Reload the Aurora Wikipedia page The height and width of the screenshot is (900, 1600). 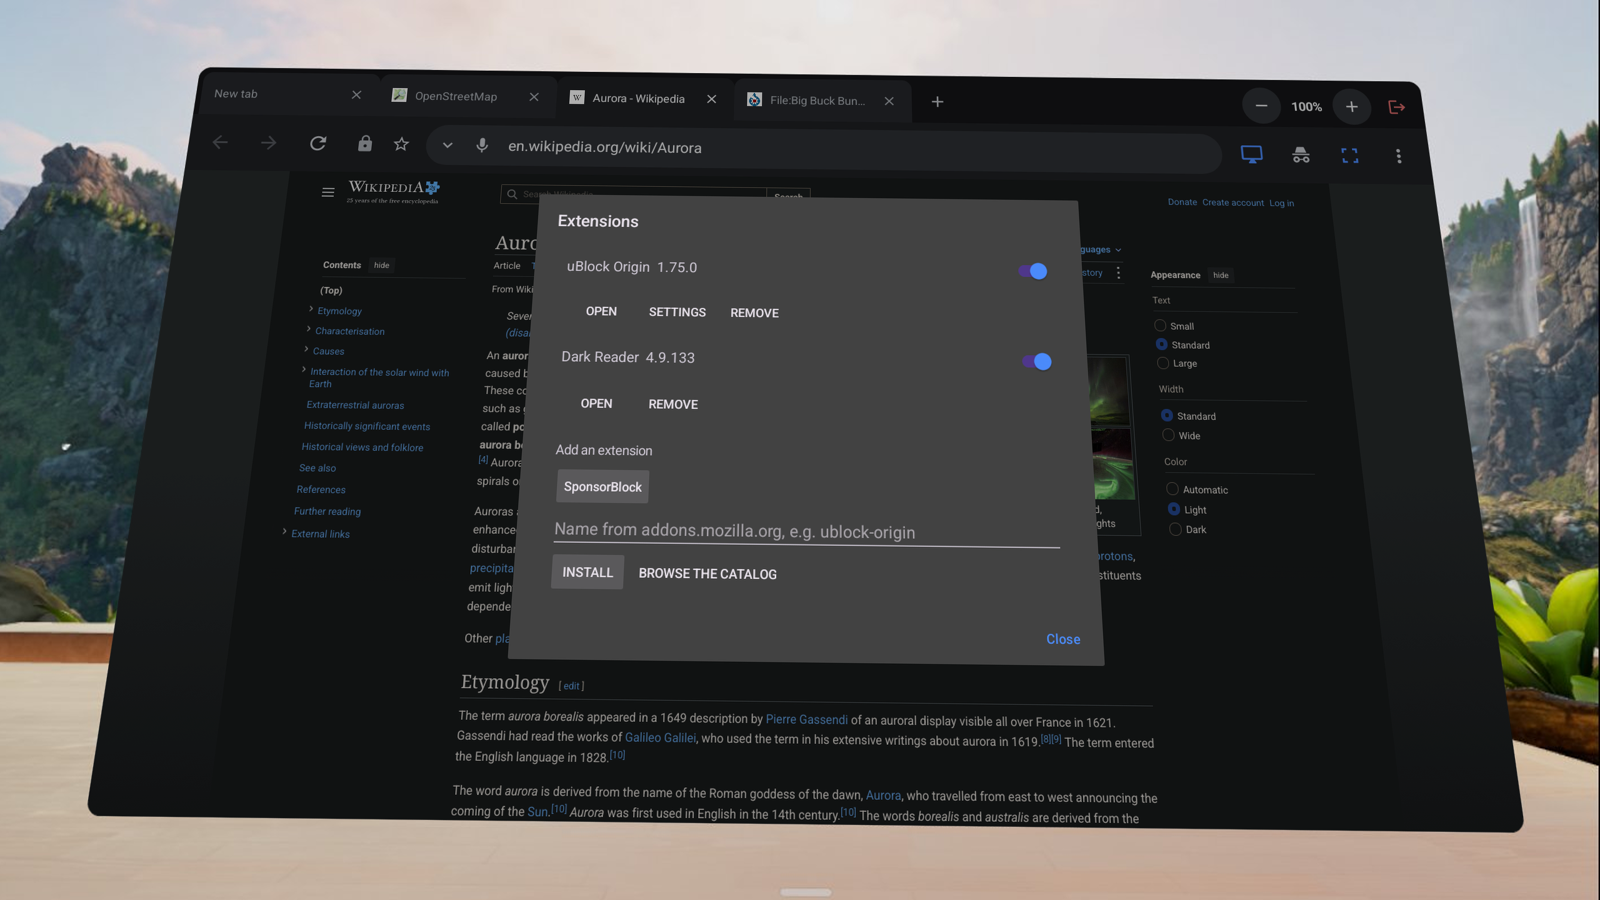(318, 143)
